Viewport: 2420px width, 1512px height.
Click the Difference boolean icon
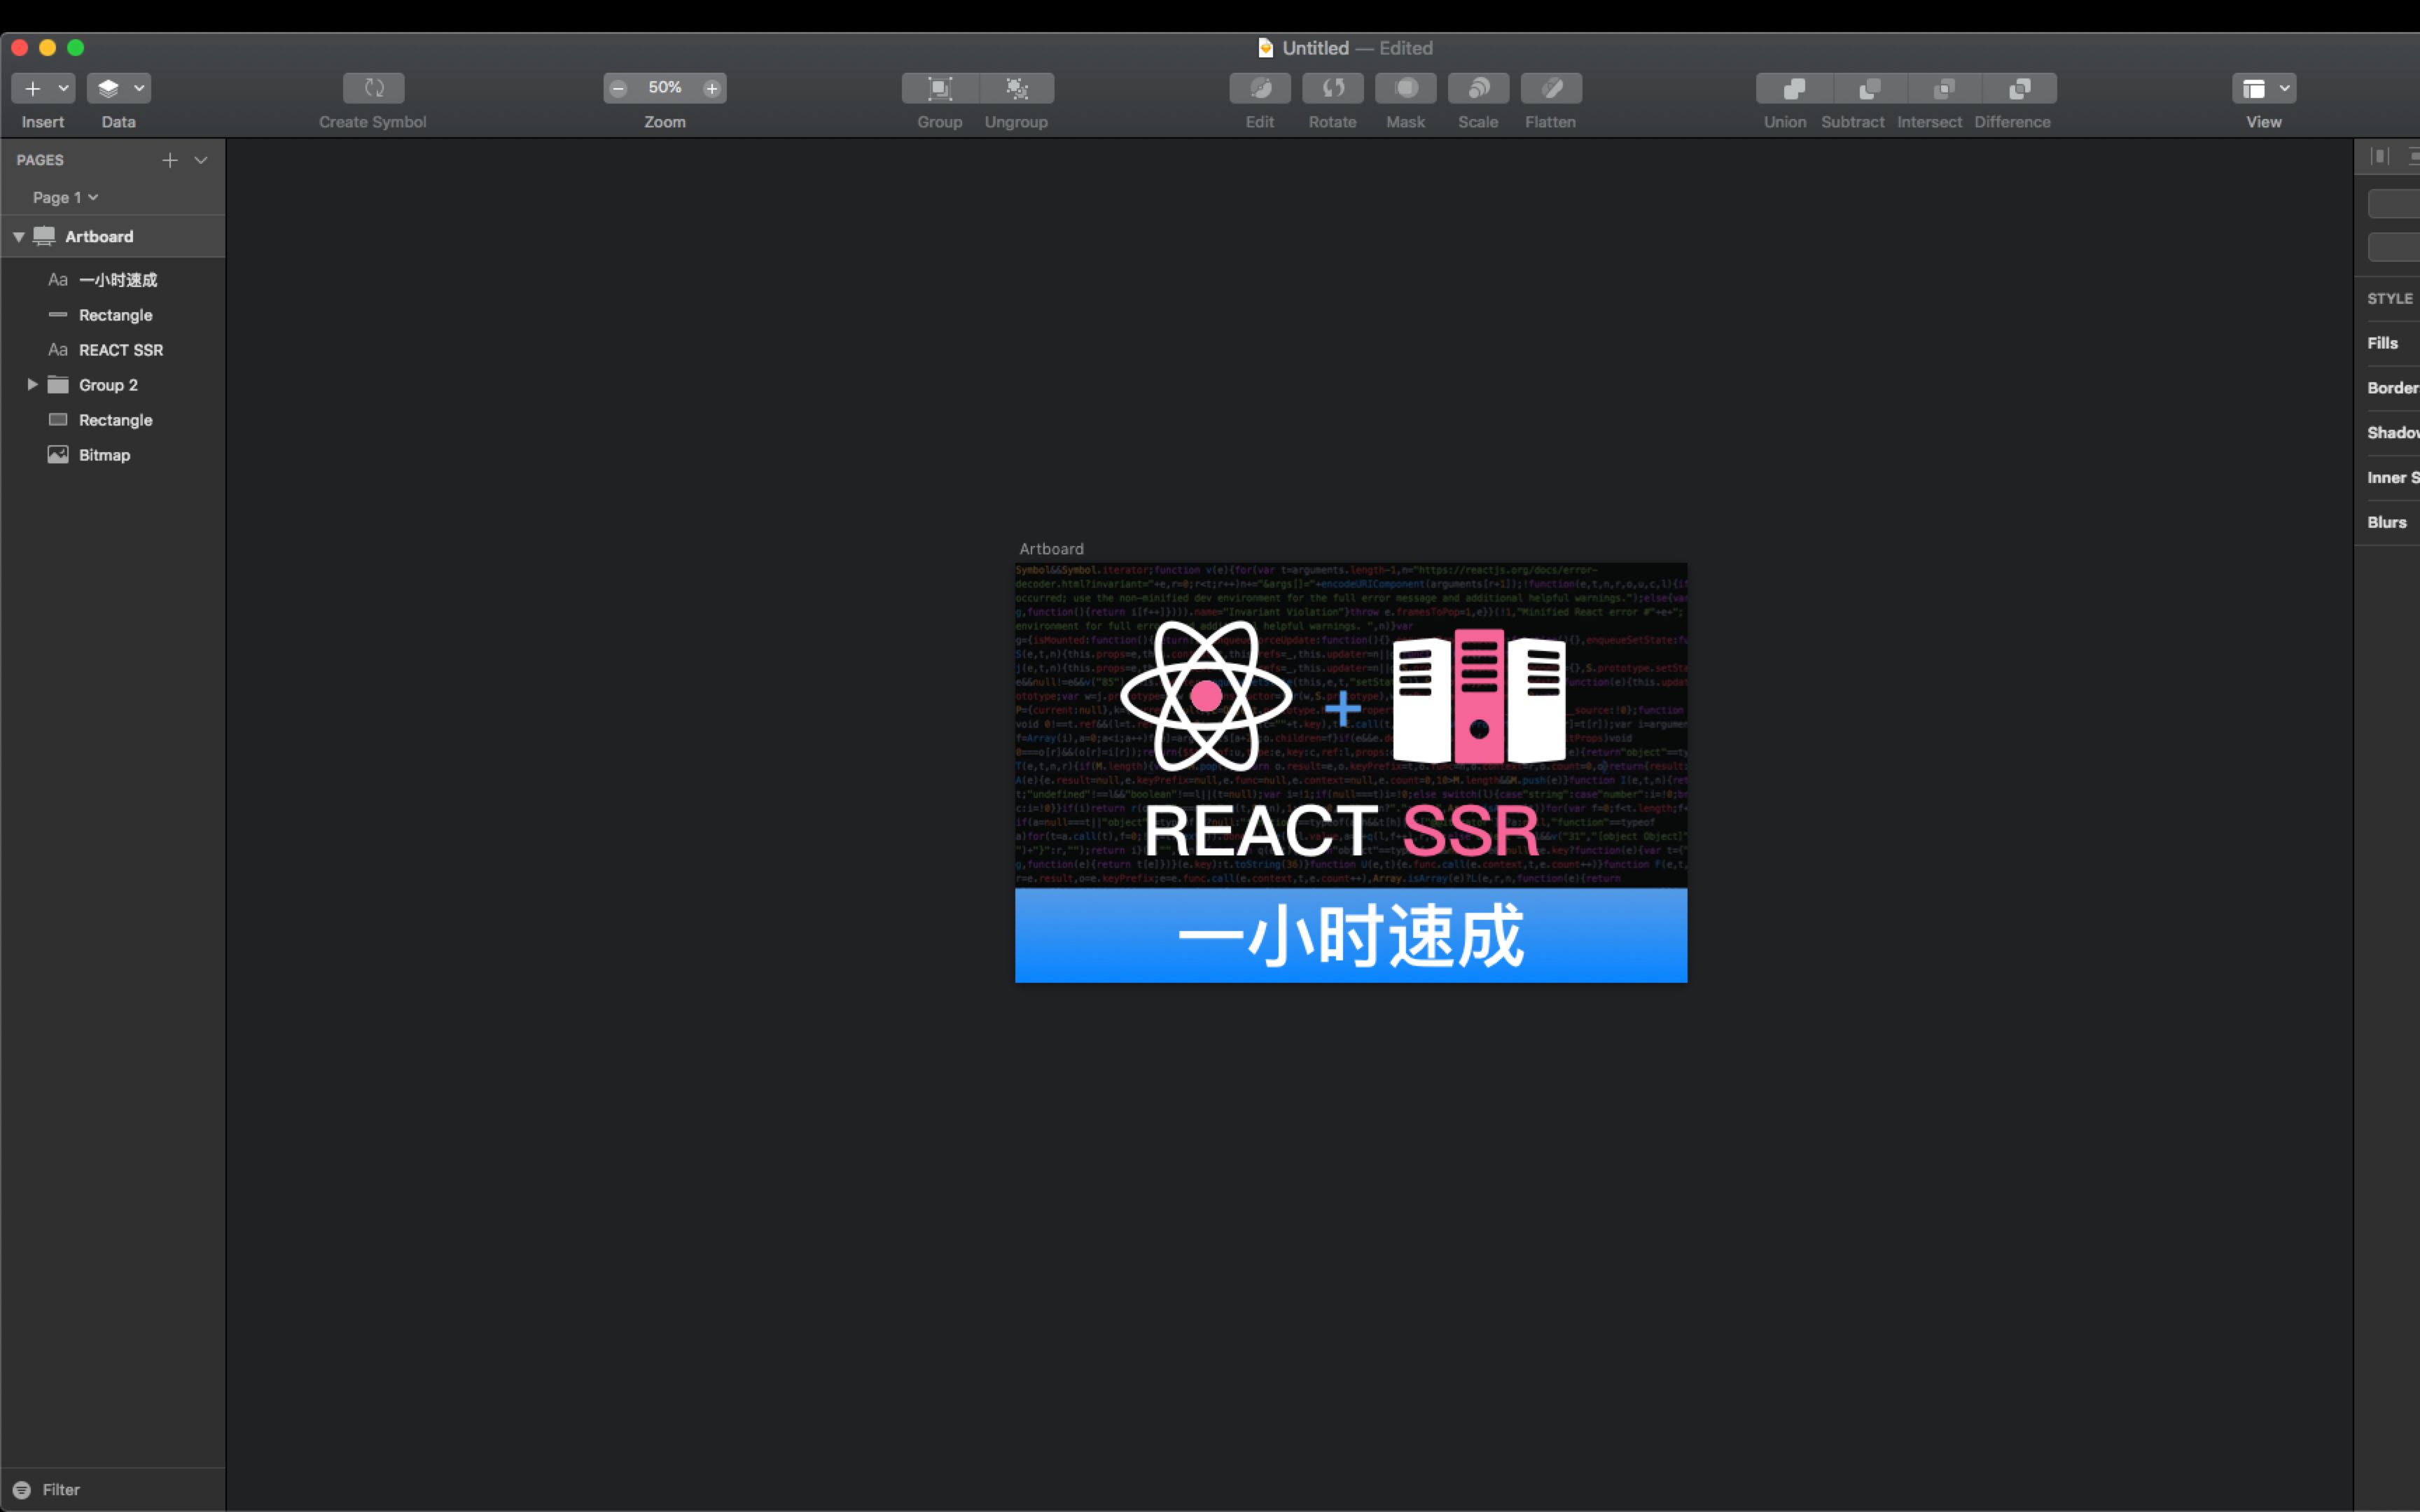pos(2019,88)
